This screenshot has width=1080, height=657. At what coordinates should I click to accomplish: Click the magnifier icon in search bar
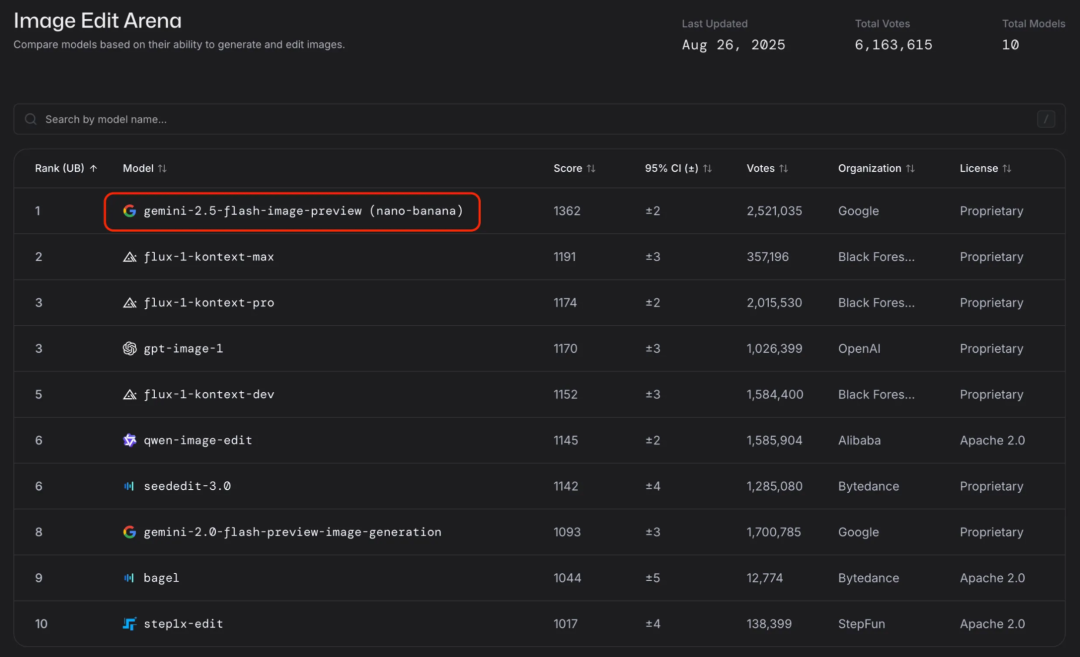32,120
